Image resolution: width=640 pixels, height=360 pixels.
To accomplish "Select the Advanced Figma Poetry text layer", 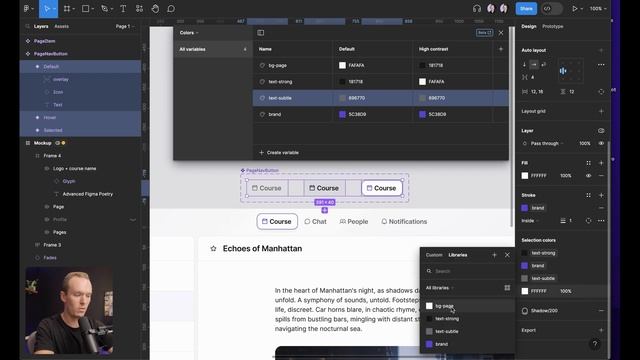I will 88,194.
